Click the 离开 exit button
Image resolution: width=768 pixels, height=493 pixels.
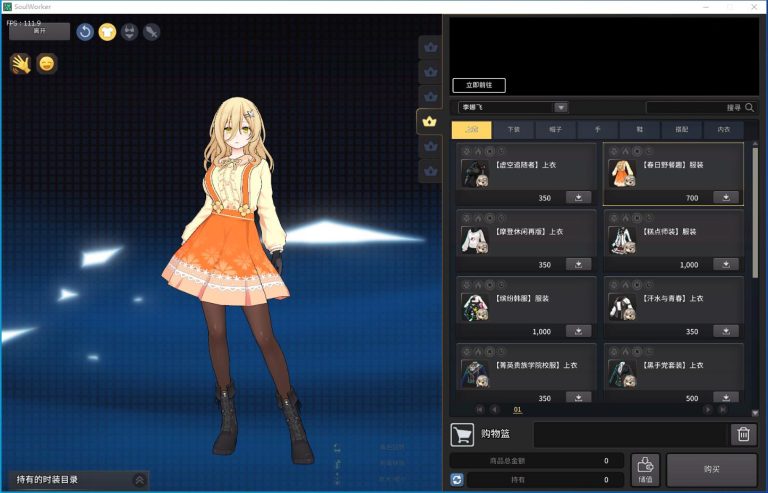tap(39, 31)
